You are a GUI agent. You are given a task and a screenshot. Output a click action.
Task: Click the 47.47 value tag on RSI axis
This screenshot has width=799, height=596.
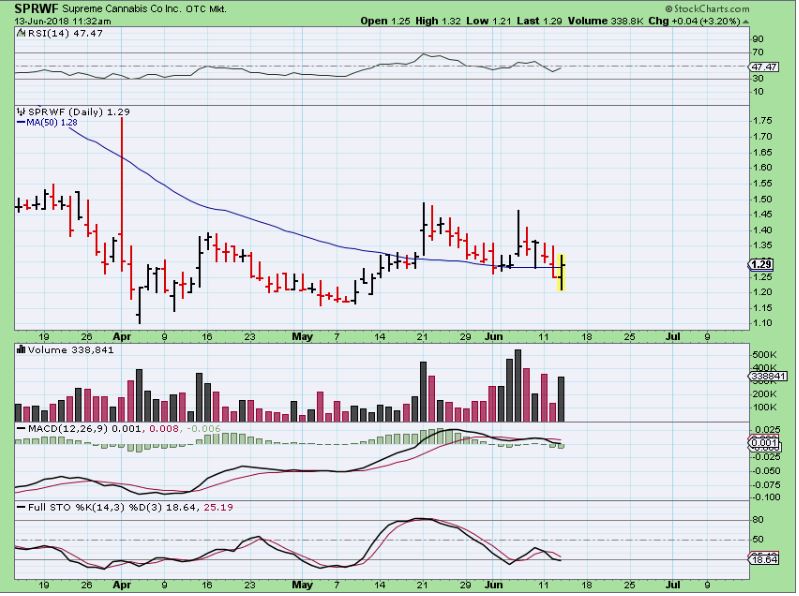(x=764, y=67)
